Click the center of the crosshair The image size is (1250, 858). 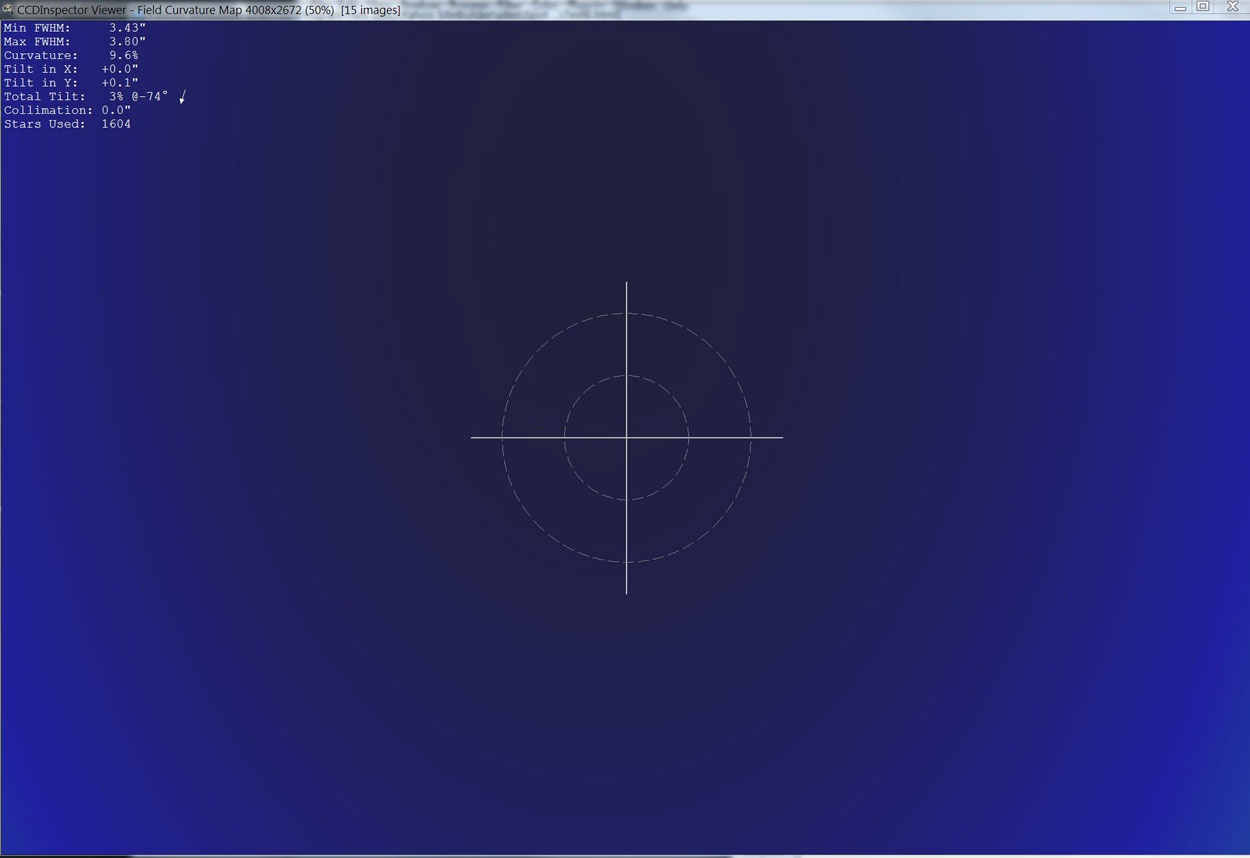(x=627, y=437)
